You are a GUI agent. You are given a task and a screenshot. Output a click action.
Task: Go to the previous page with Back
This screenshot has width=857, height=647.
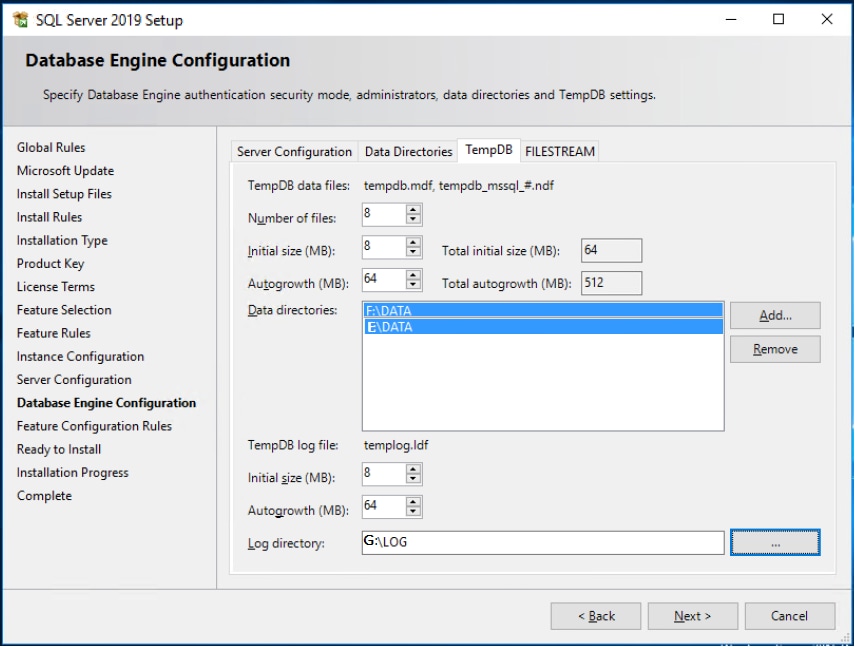tap(596, 616)
